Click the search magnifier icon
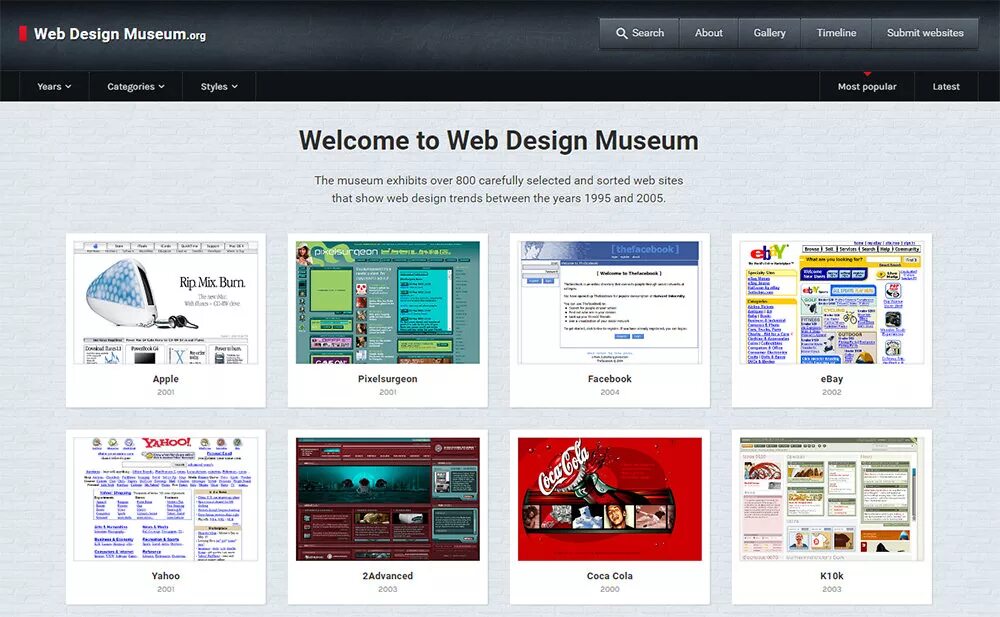 pyautogui.click(x=621, y=33)
